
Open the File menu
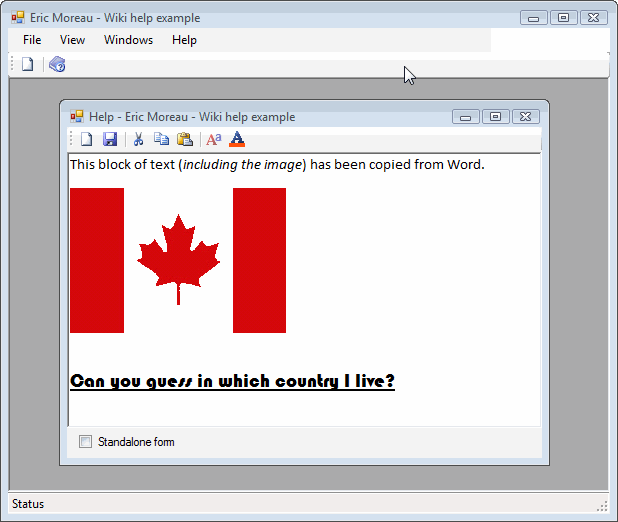[x=32, y=40]
